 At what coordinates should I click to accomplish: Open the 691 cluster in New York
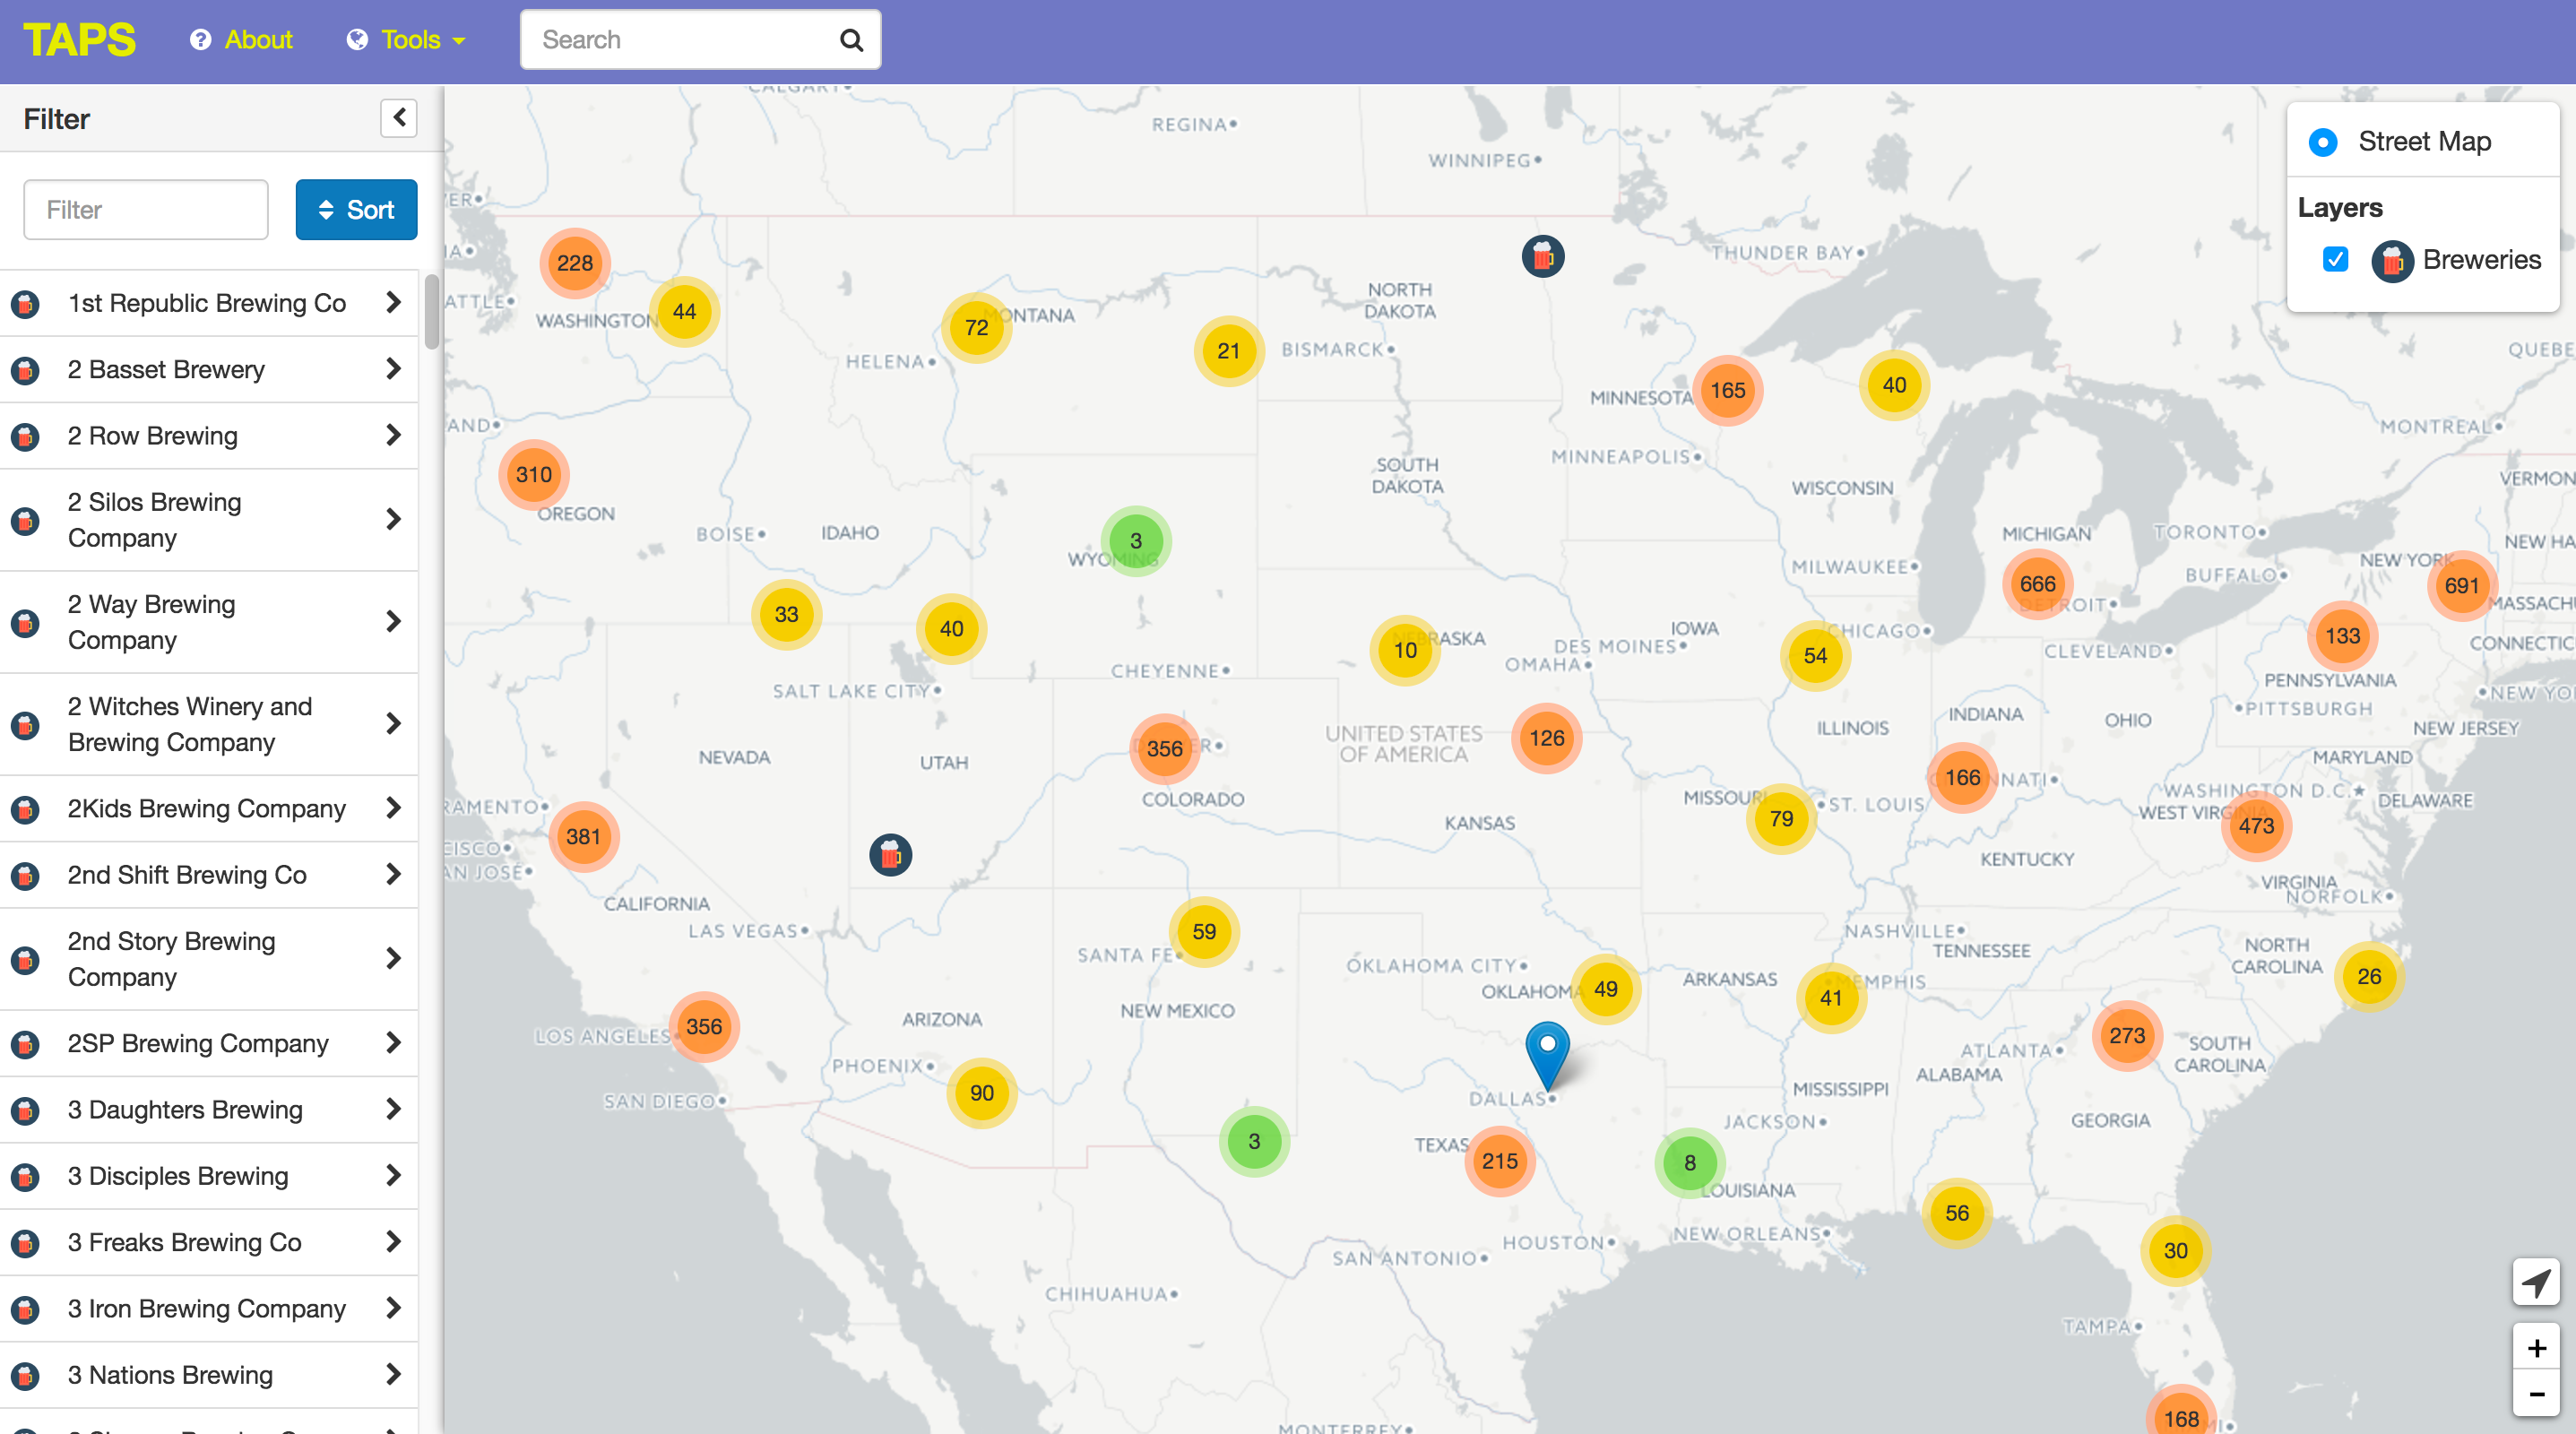[x=2461, y=586]
